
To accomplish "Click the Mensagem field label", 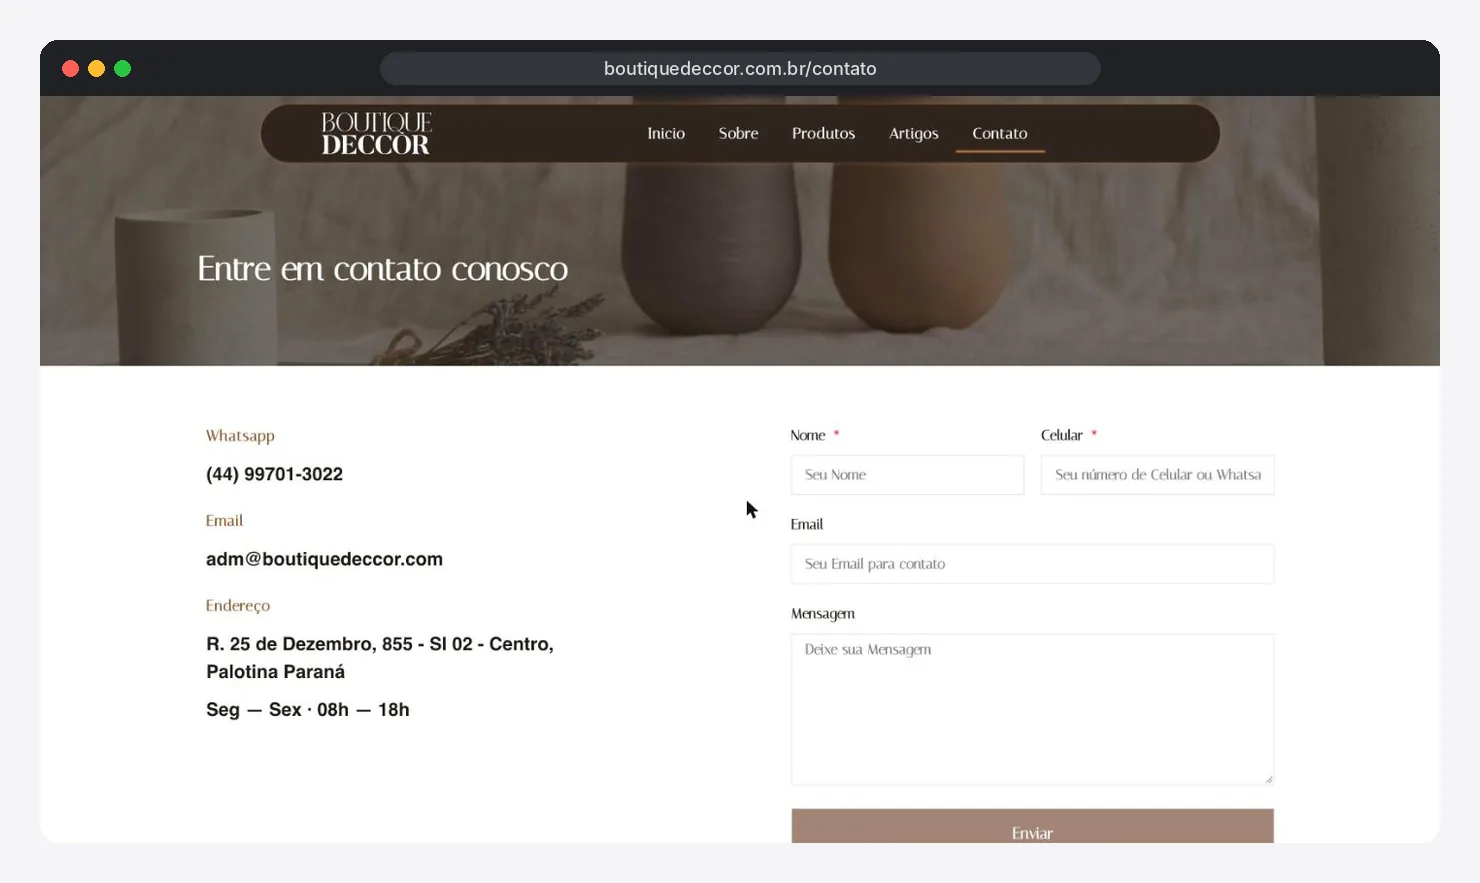I will click(823, 613).
